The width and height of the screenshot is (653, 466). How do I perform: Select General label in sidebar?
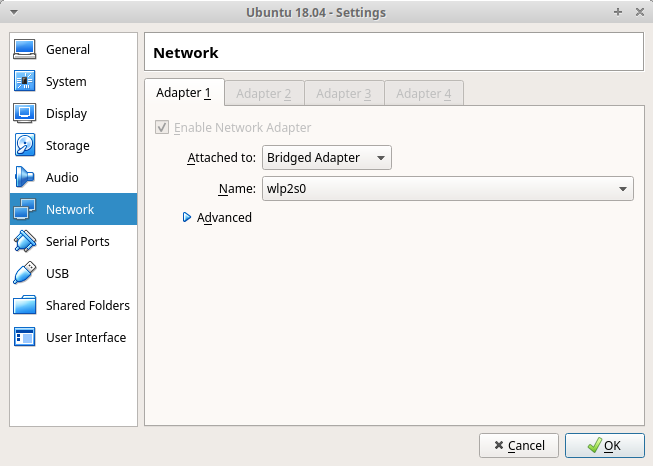coord(68,50)
